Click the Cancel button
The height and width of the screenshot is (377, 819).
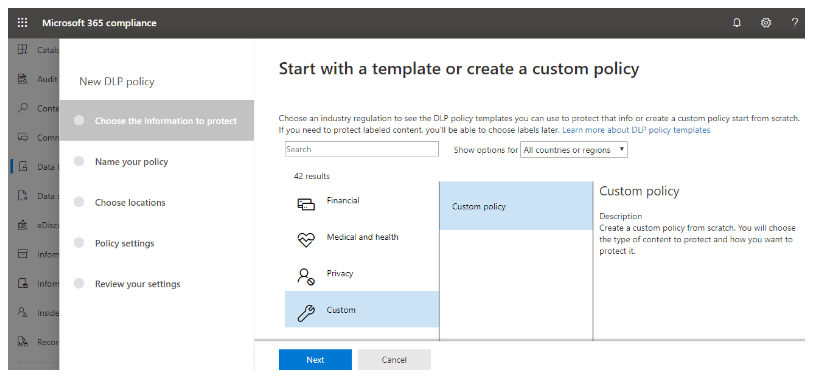[x=394, y=360]
